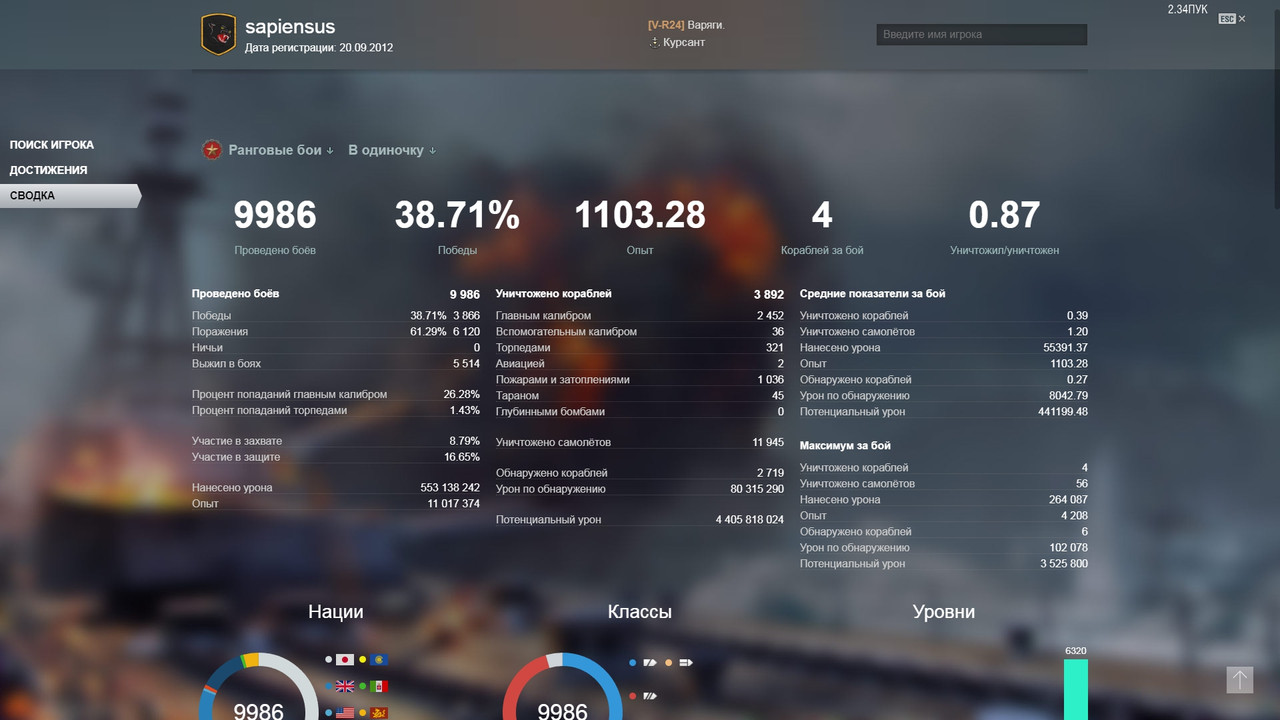Select the Japan flag in nations legend
The height and width of the screenshot is (720, 1280).
pyautogui.click(x=345, y=660)
